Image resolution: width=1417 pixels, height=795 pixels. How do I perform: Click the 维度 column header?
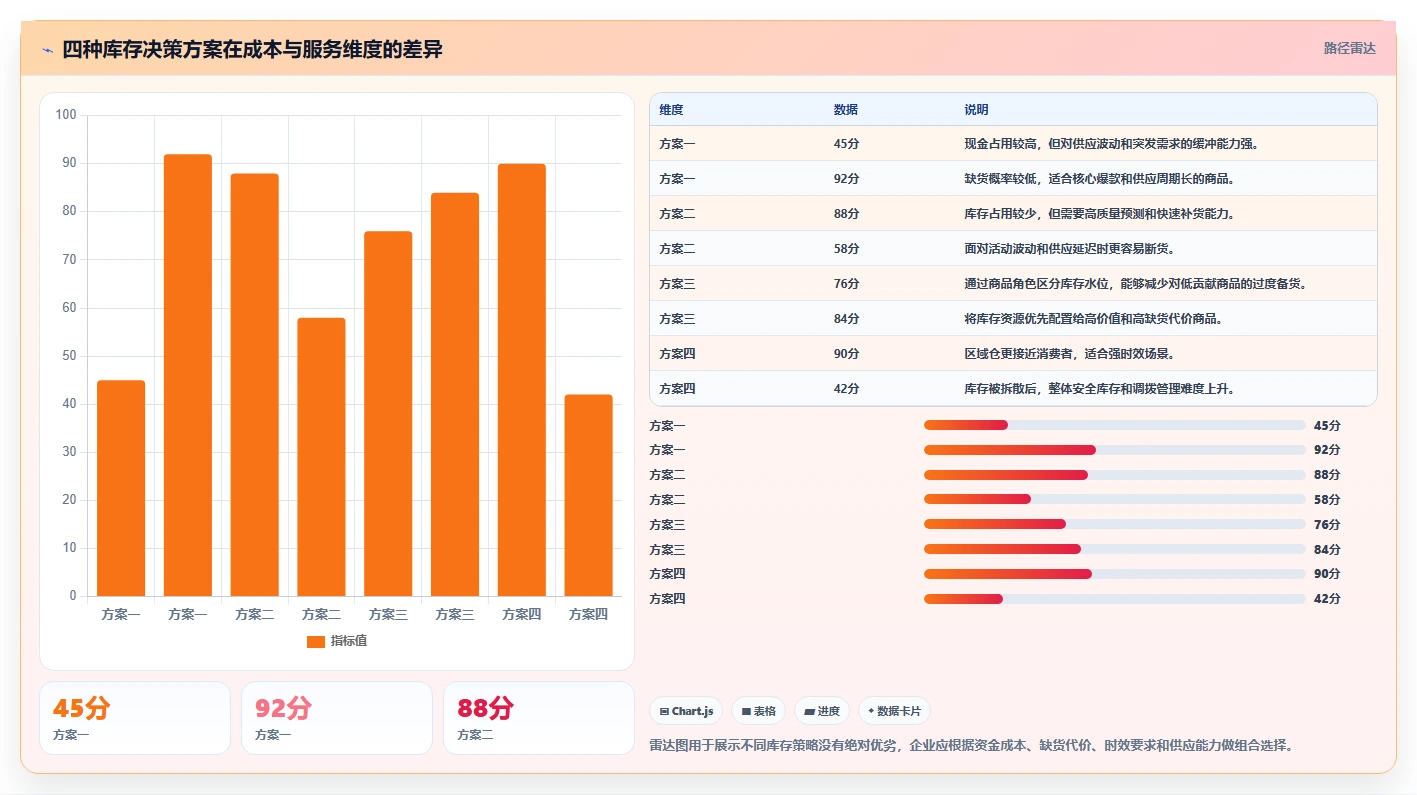pyautogui.click(x=671, y=110)
